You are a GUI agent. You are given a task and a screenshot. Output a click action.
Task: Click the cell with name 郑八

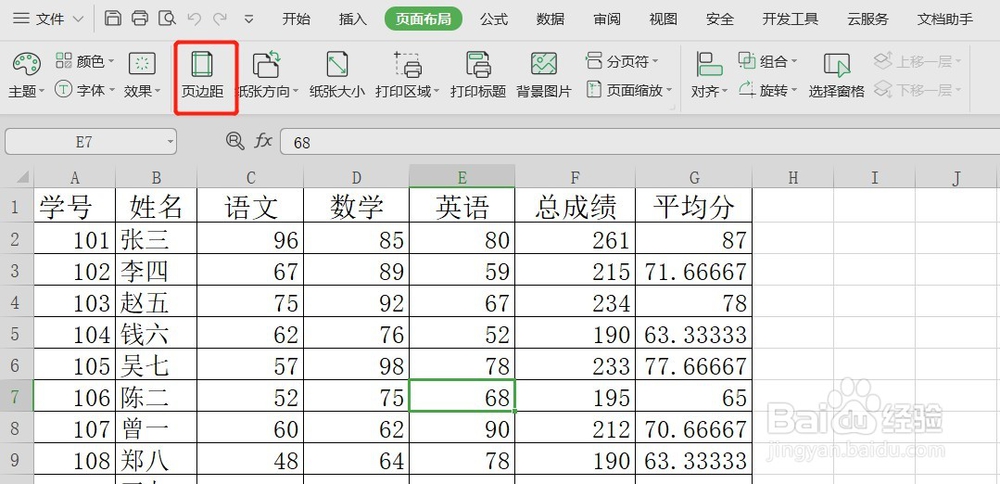156,459
